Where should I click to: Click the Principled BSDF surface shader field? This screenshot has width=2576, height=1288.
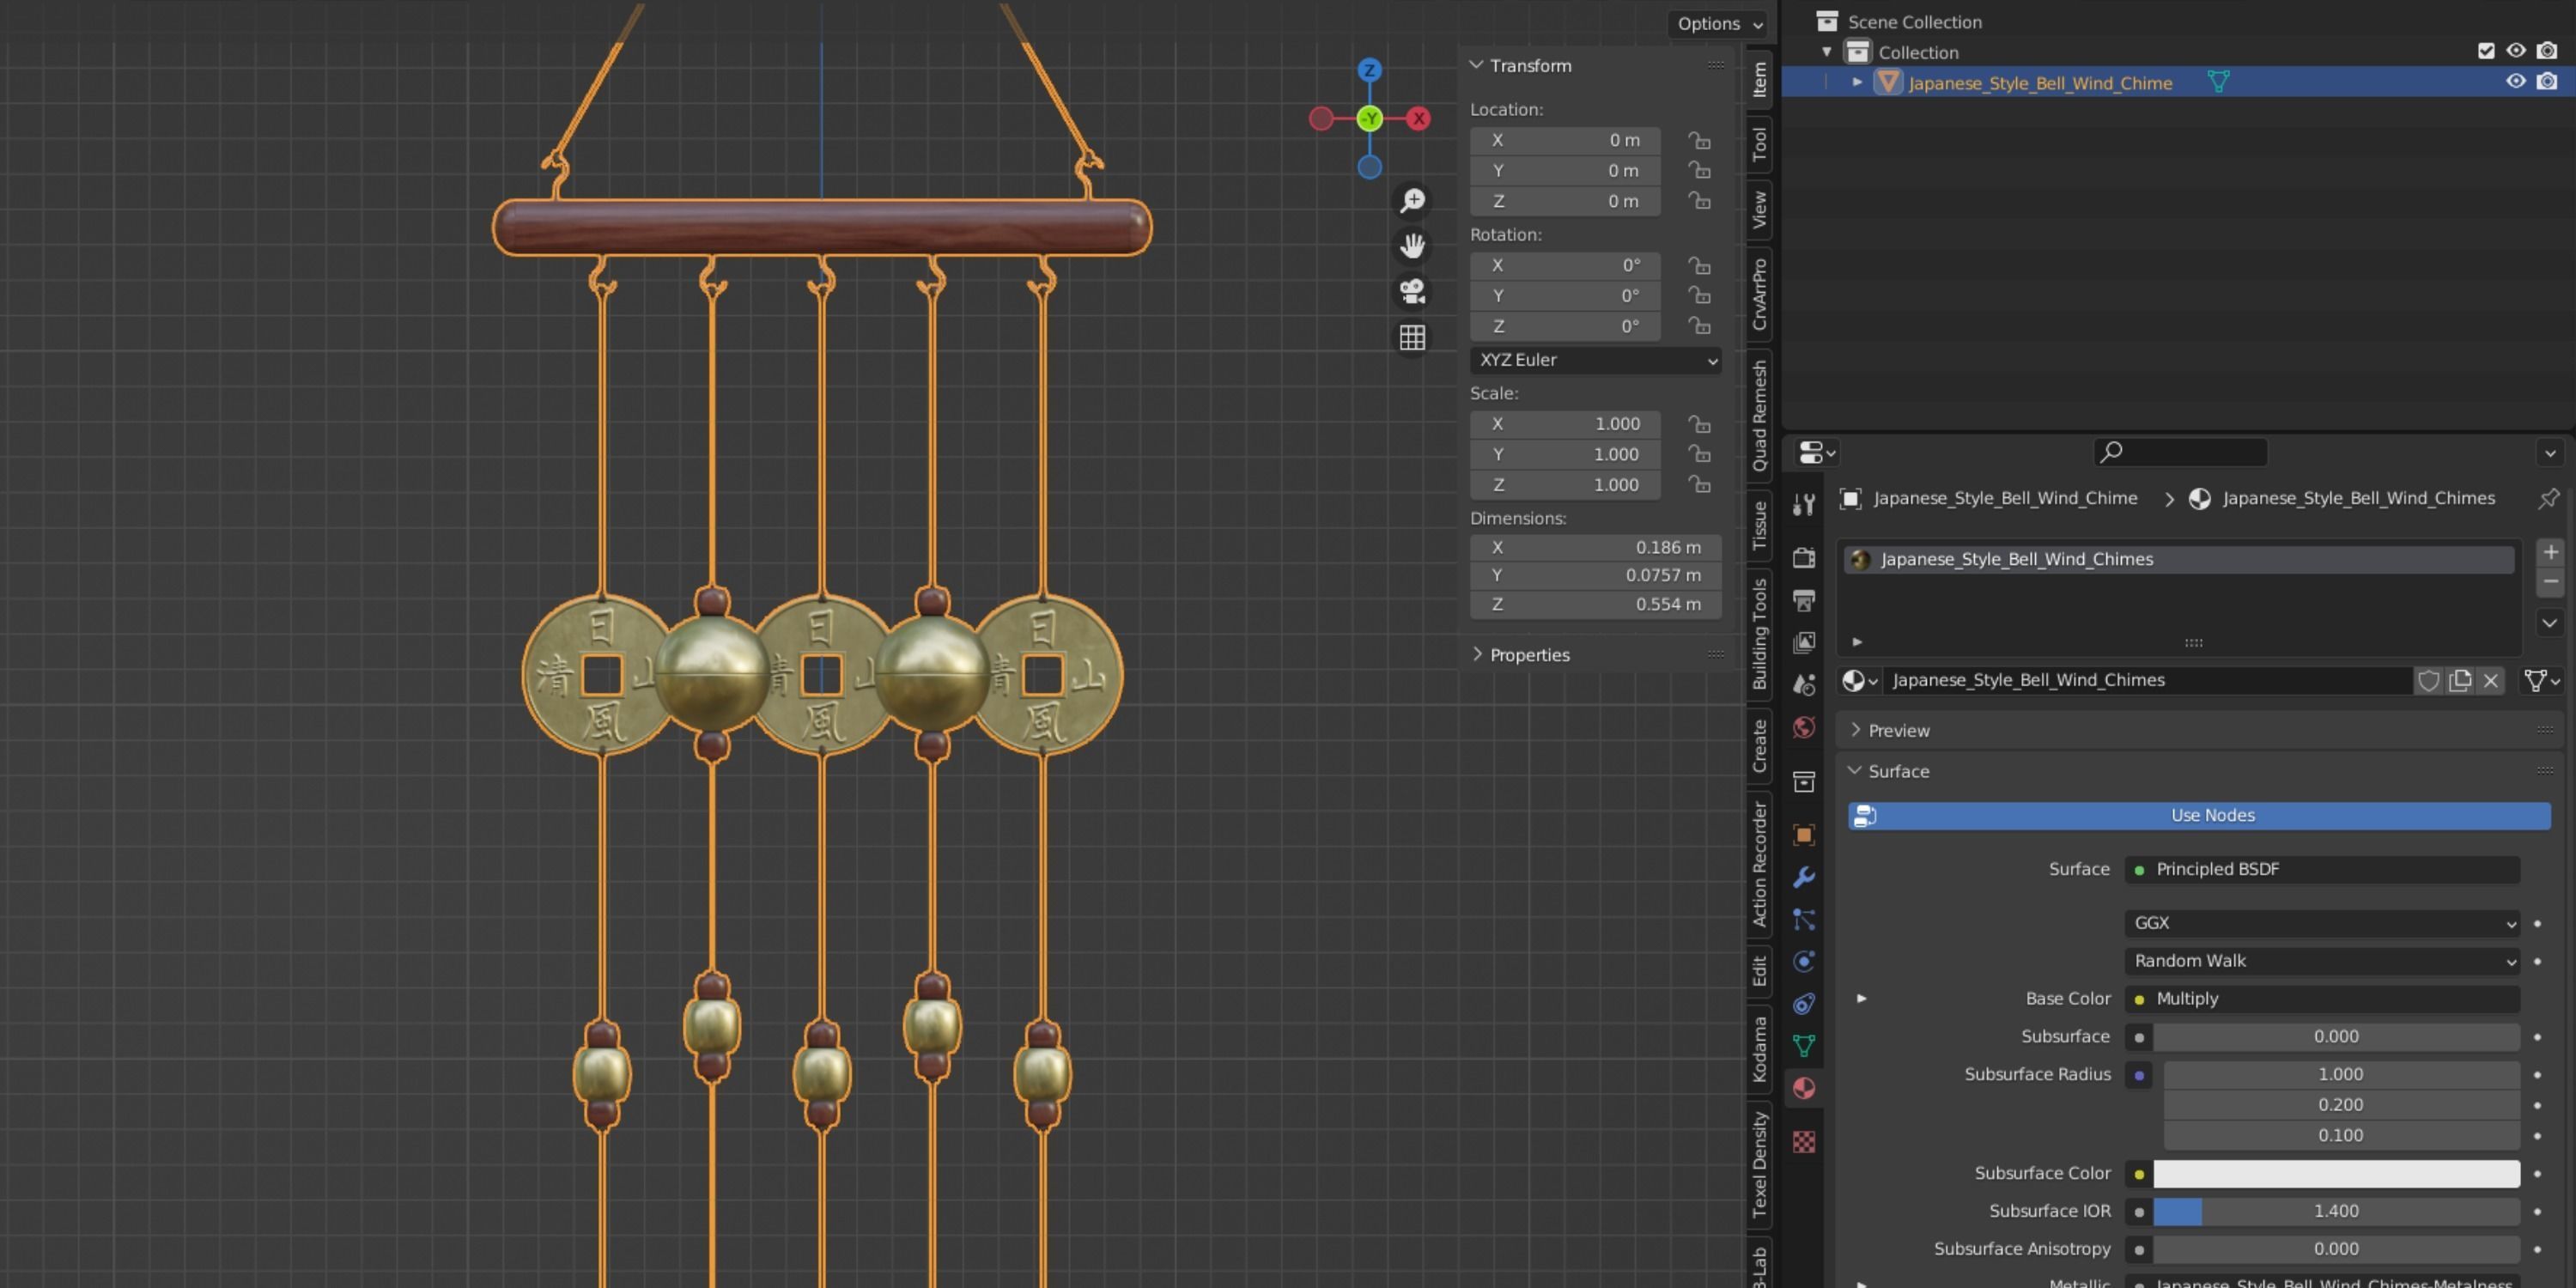(x=2321, y=870)
